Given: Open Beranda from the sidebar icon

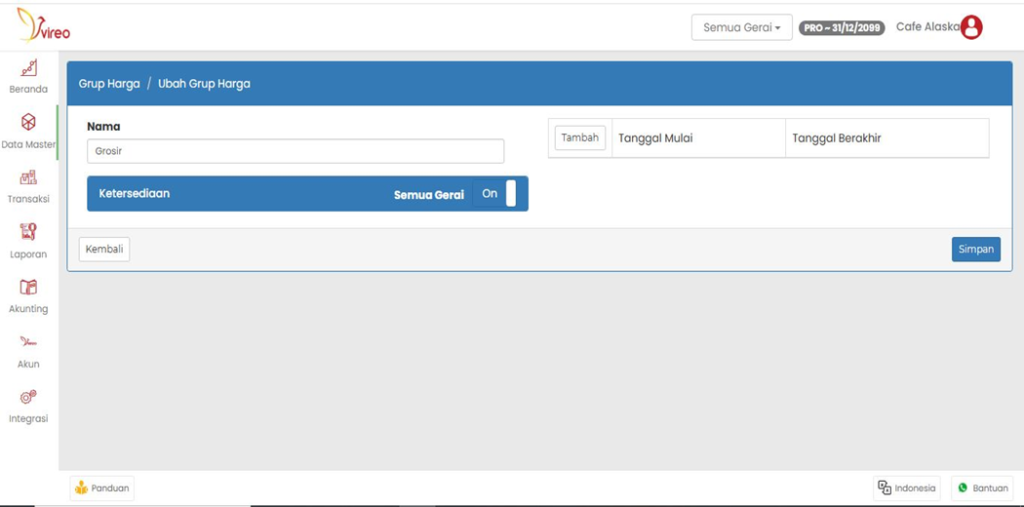Looking at the screenshot, I should [28, 68].
